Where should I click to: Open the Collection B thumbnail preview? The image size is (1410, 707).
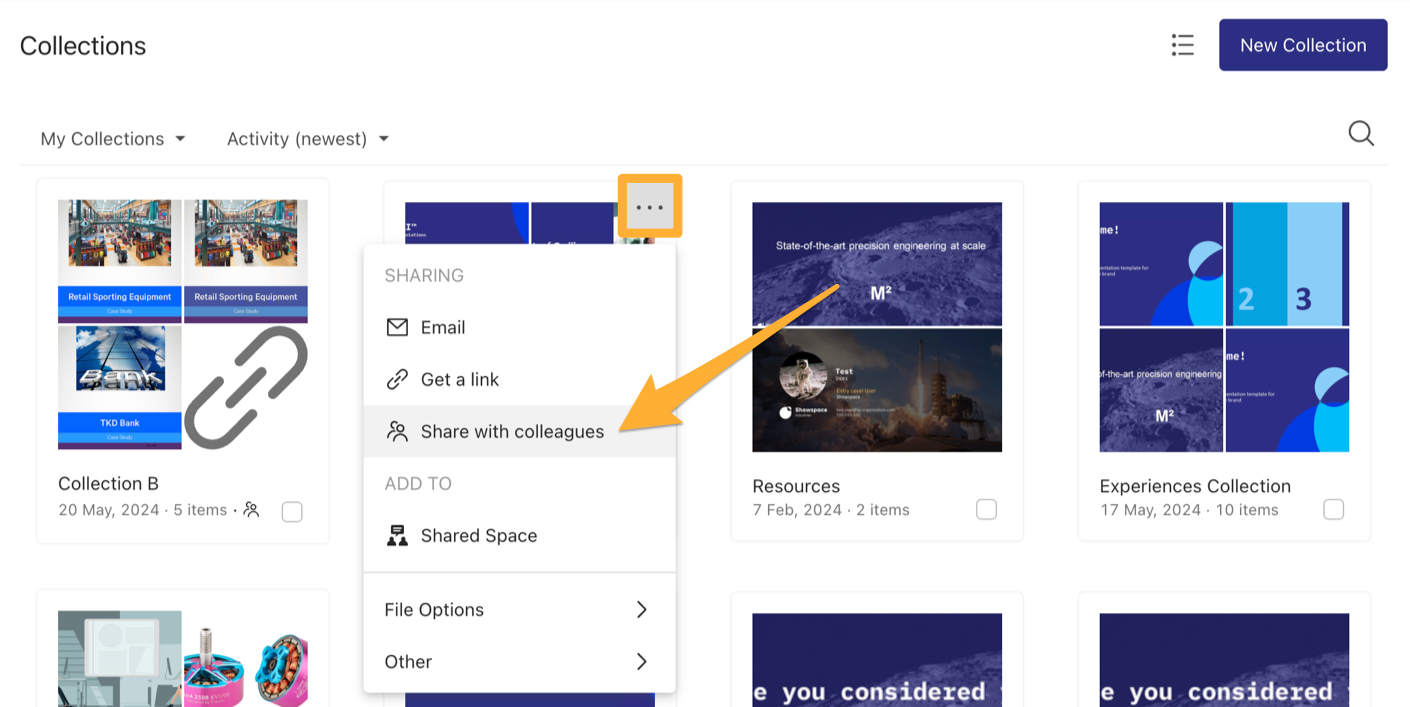click(183, 324)
